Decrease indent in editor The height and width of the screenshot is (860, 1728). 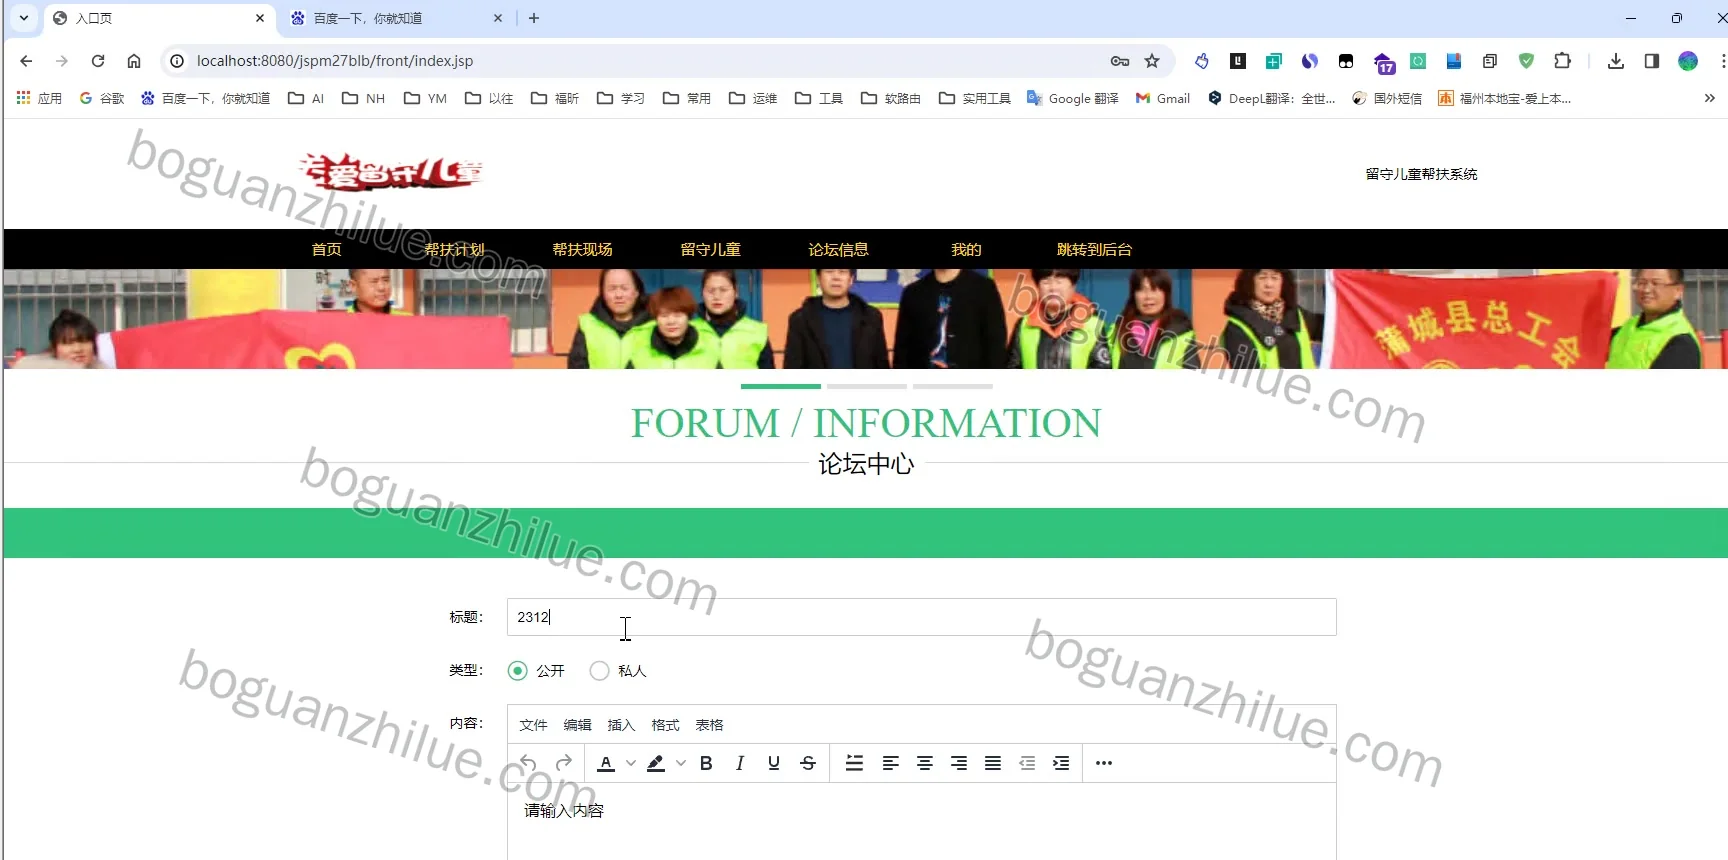point(1027,763)
